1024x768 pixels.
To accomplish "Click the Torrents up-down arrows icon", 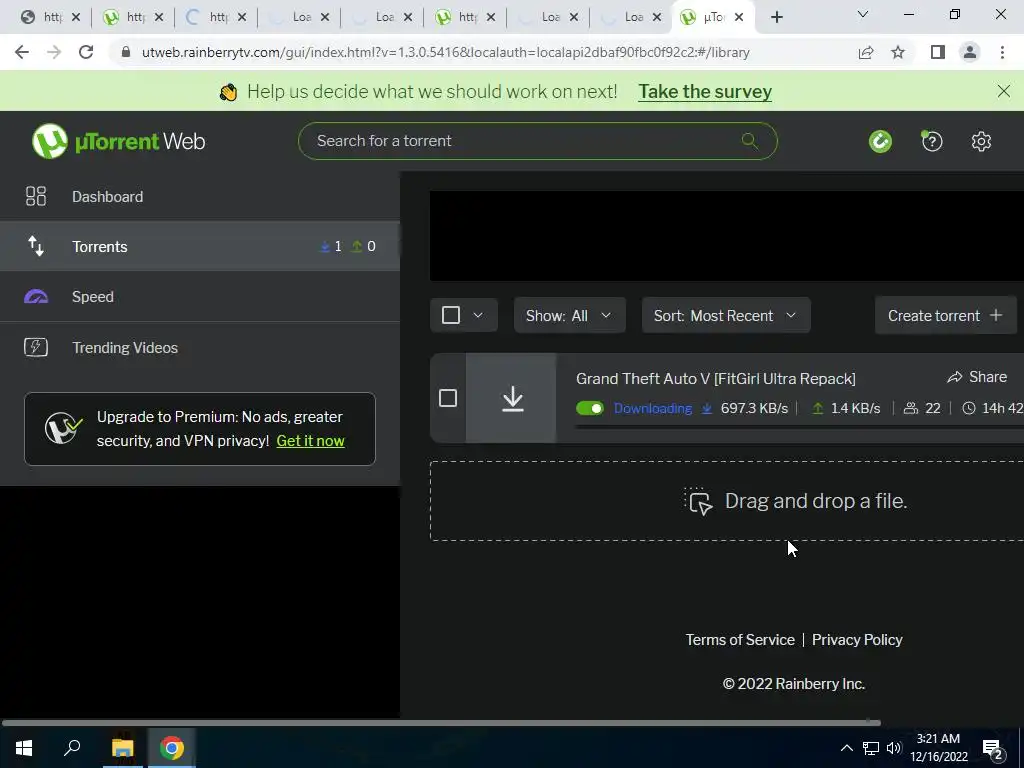I will coord(36,246).
